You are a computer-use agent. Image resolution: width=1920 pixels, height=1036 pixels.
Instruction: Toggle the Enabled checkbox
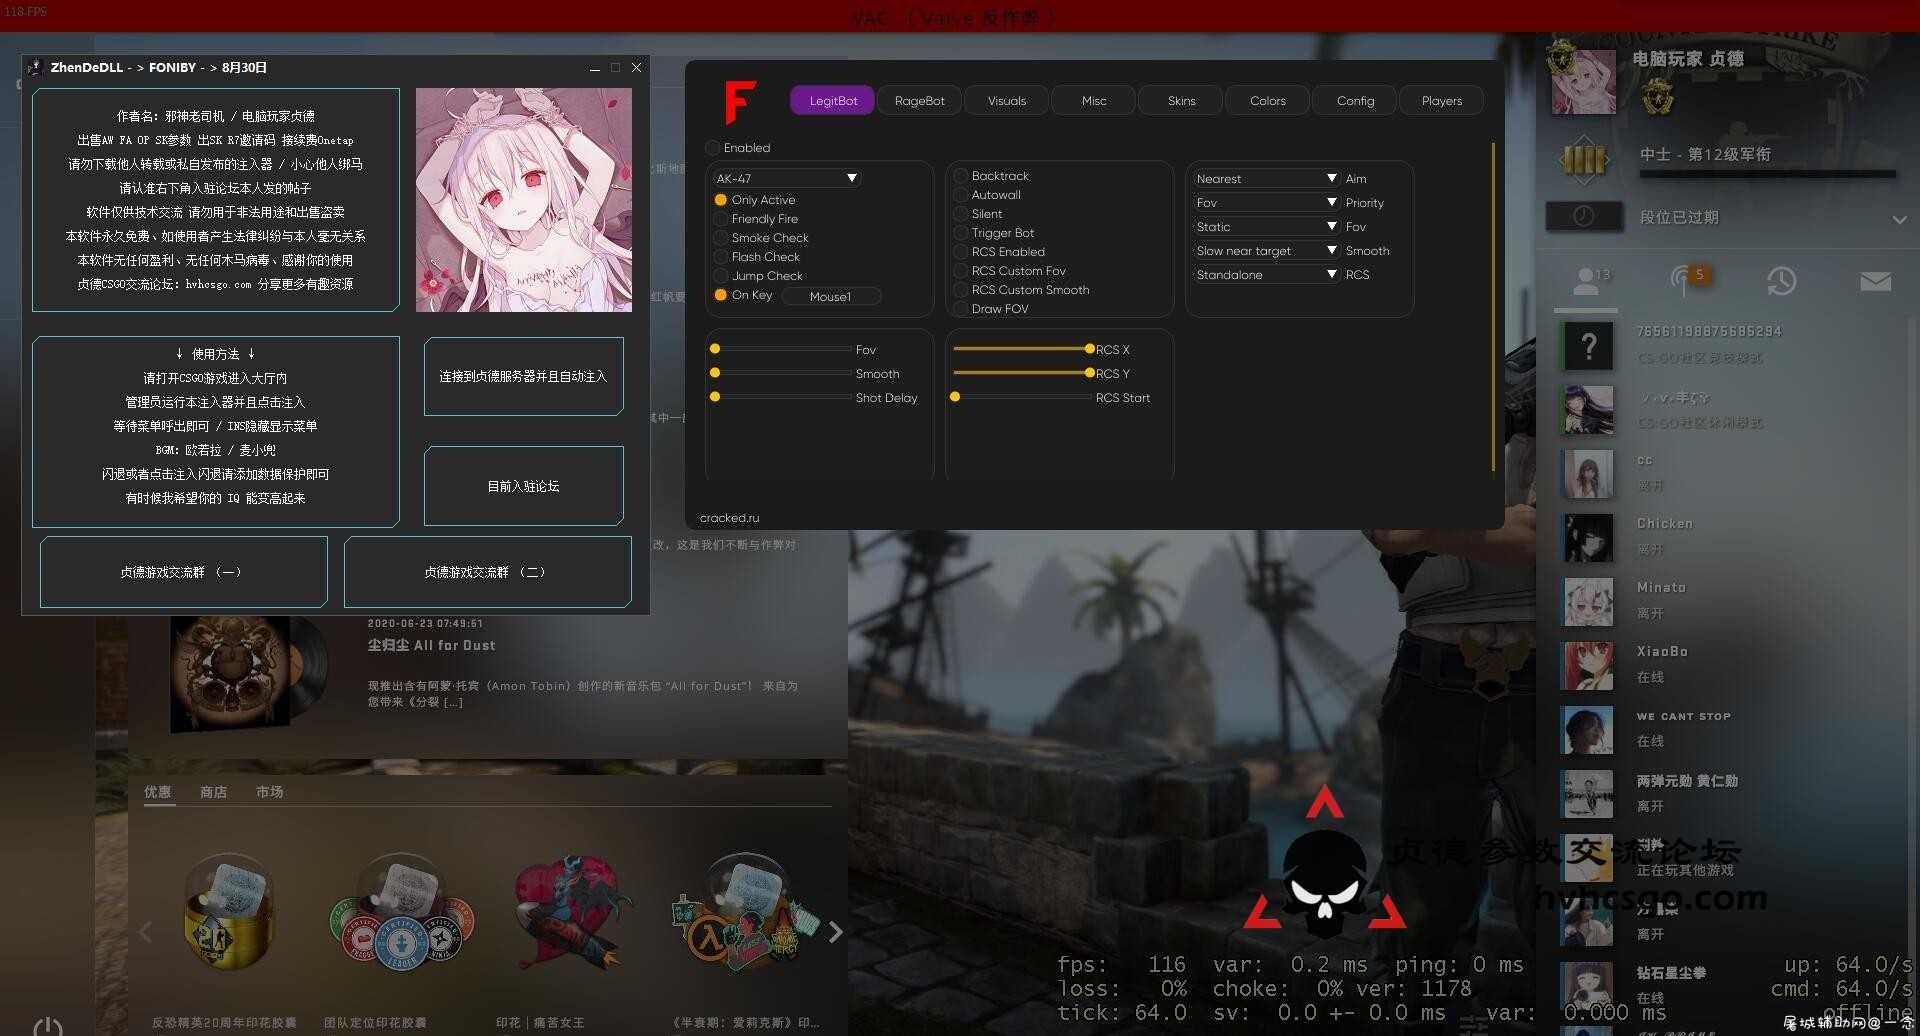pyautogui.click(x=713, y=148)
